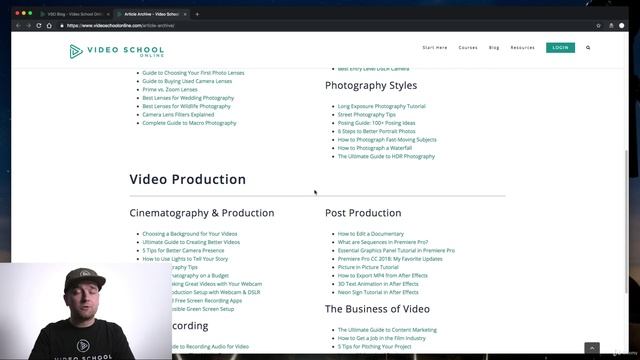Open How to Photograph Fast-Moving Subjects

387,140
